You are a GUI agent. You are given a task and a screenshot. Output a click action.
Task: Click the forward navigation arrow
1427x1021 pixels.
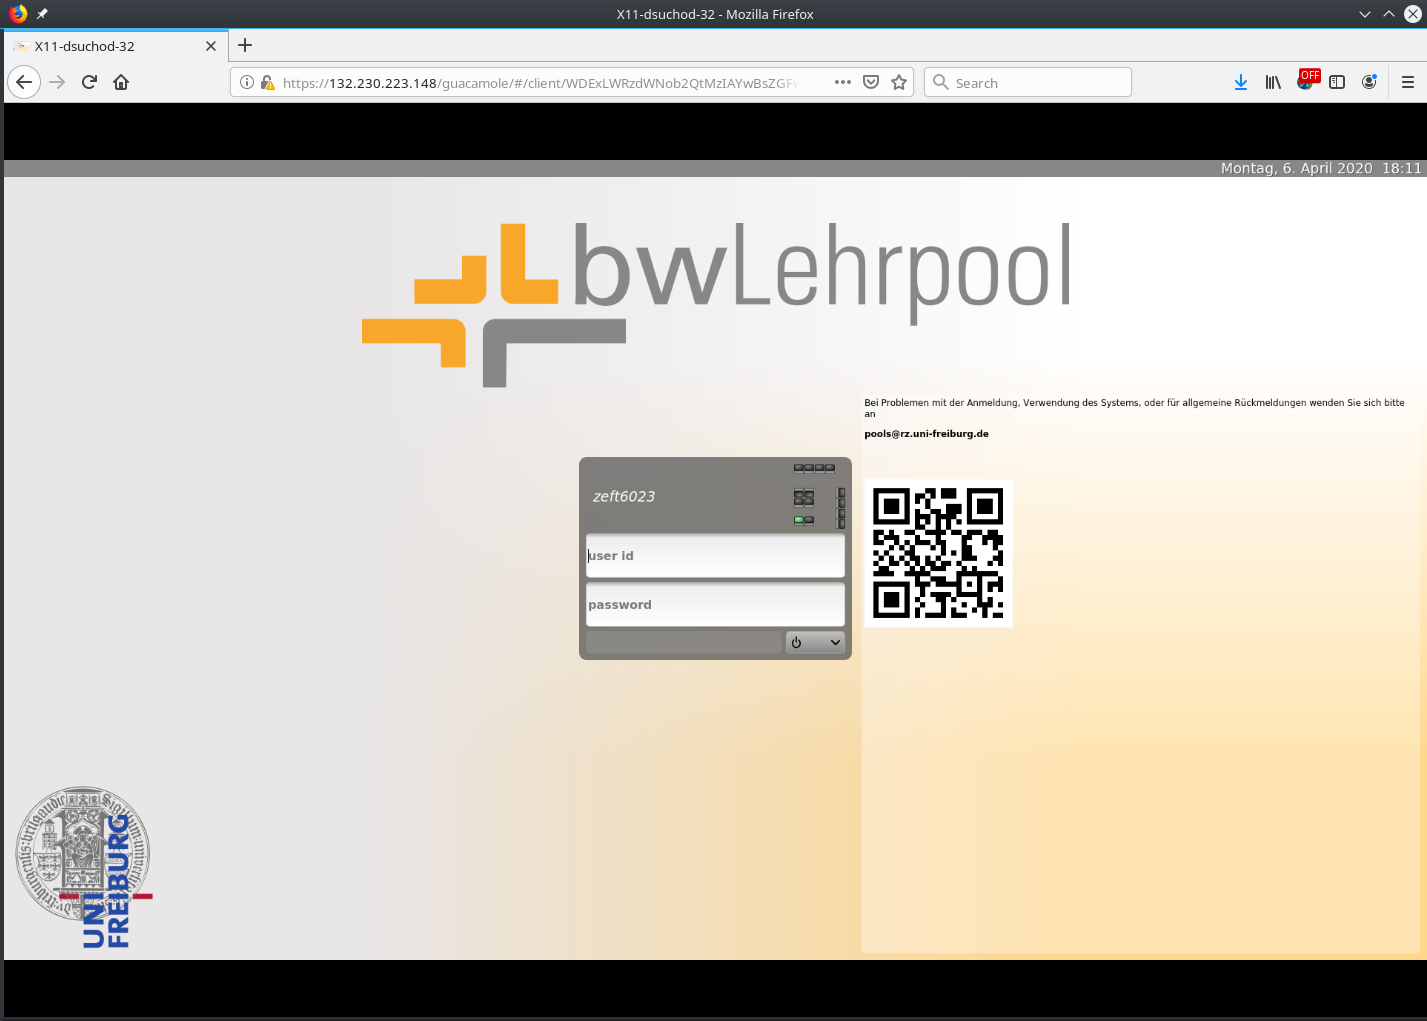57,82
